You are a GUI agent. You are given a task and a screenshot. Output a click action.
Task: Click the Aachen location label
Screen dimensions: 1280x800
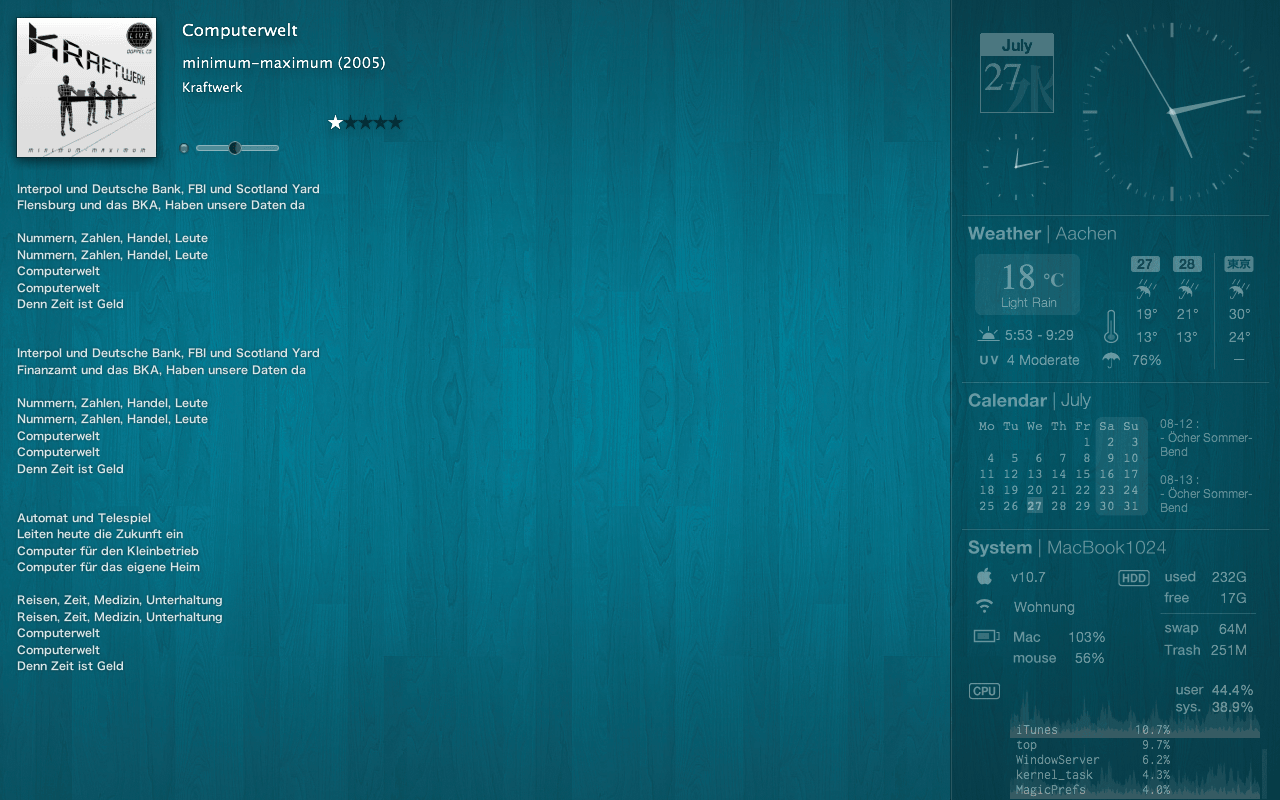coord(1086,233)
